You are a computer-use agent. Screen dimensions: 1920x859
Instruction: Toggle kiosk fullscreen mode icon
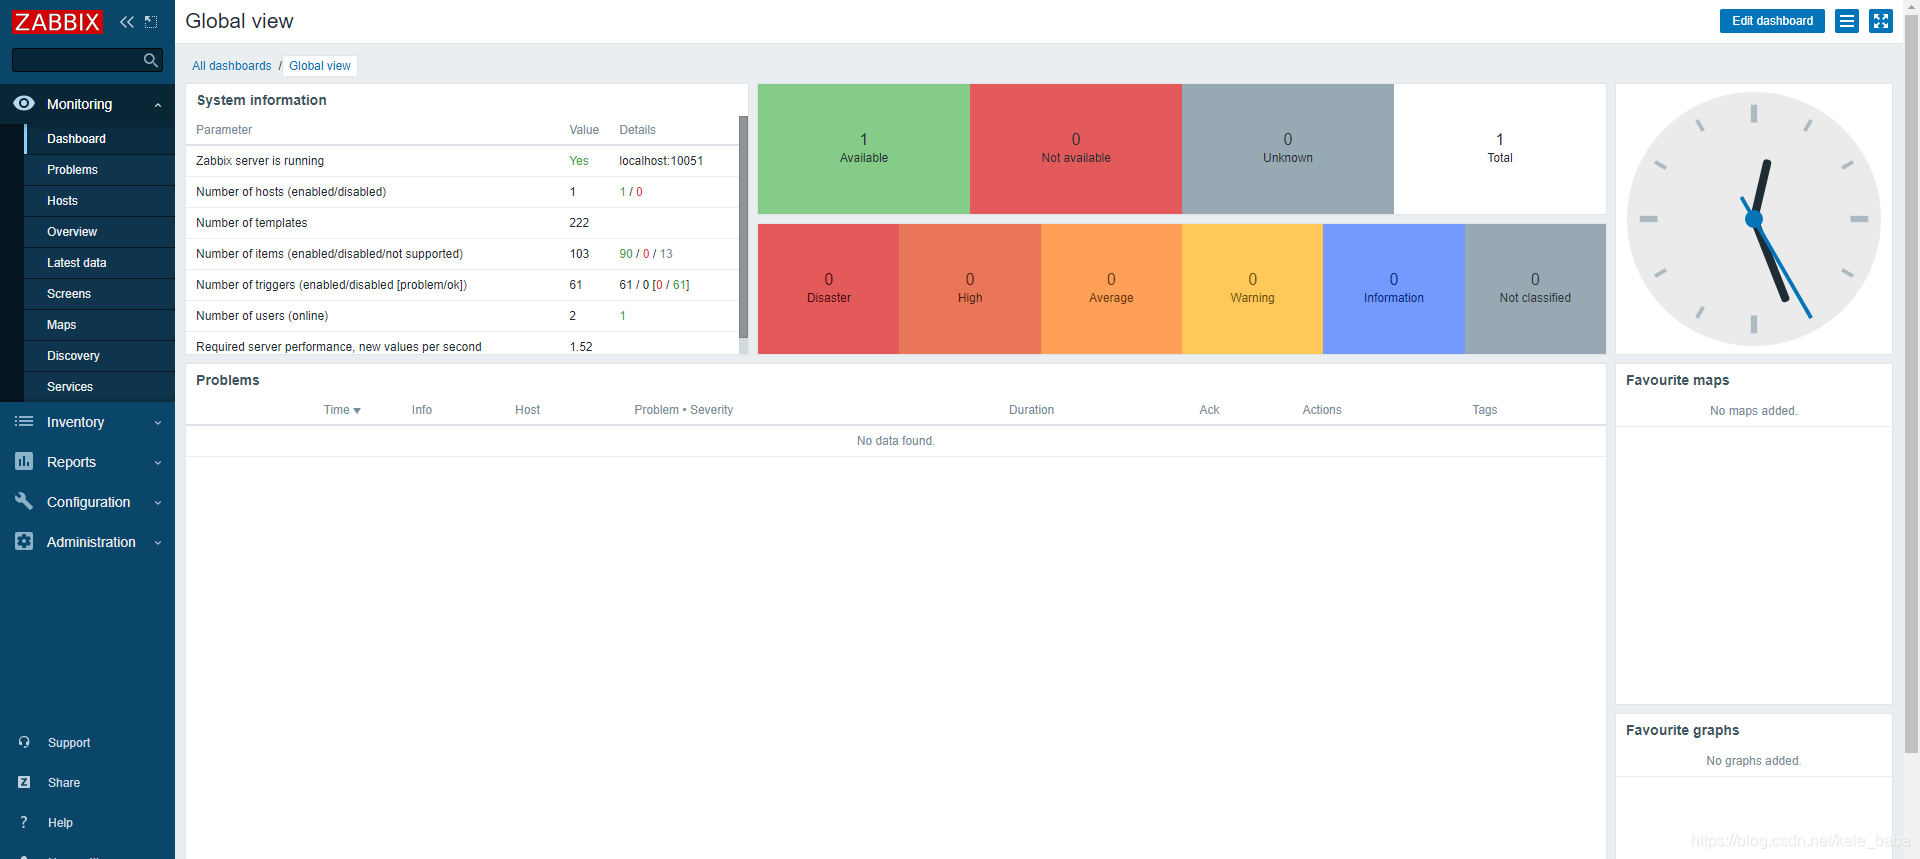click(x=1881, y=21)
